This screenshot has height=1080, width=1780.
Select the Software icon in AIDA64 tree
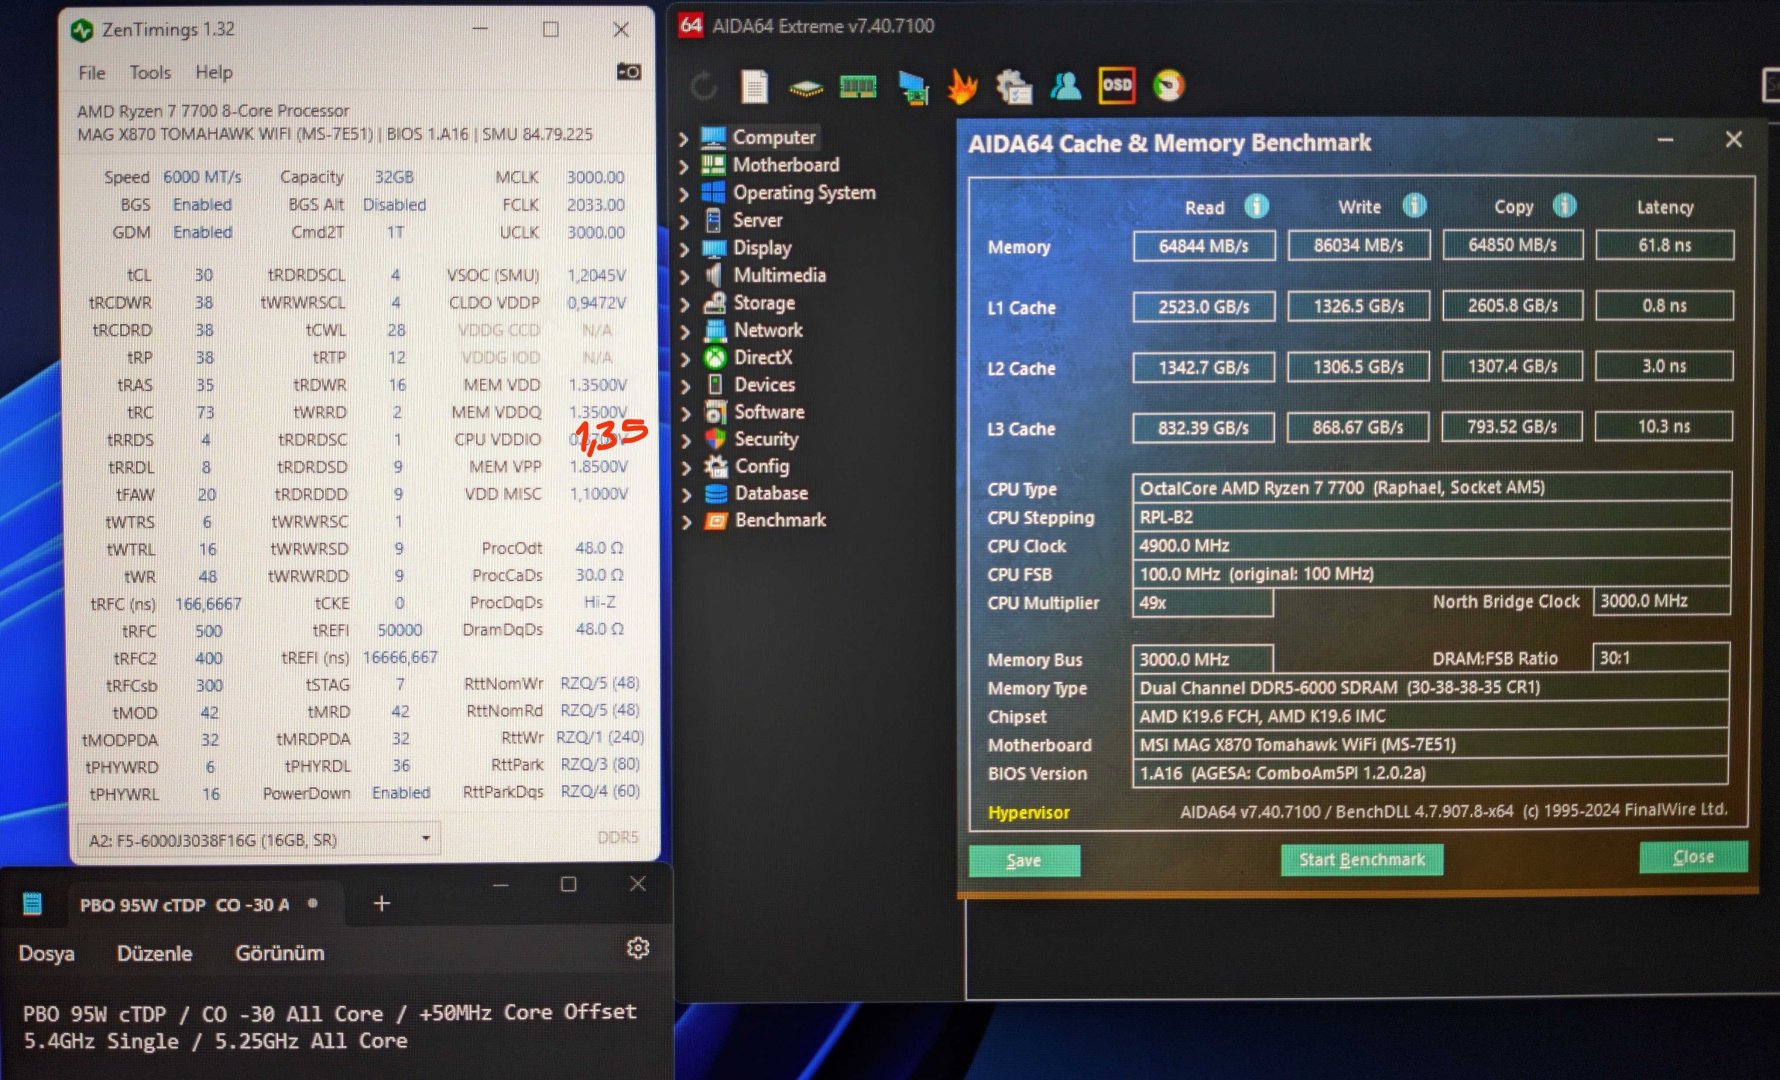click(715, 412)
